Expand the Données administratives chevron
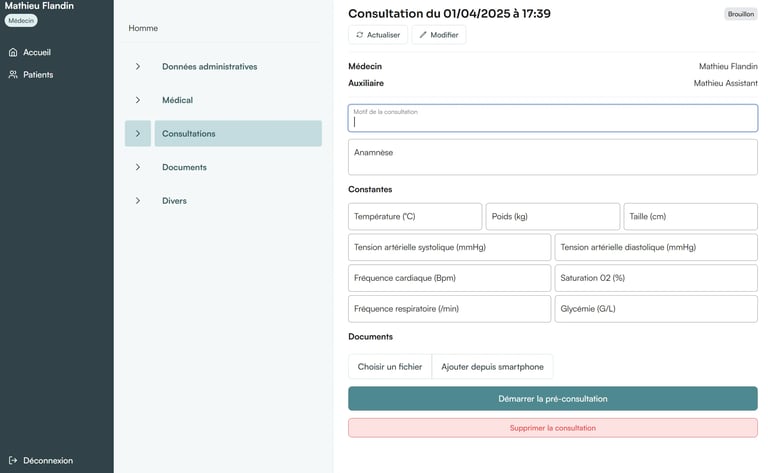This screenshot has height=473, width=768. [x=138, y=67]
